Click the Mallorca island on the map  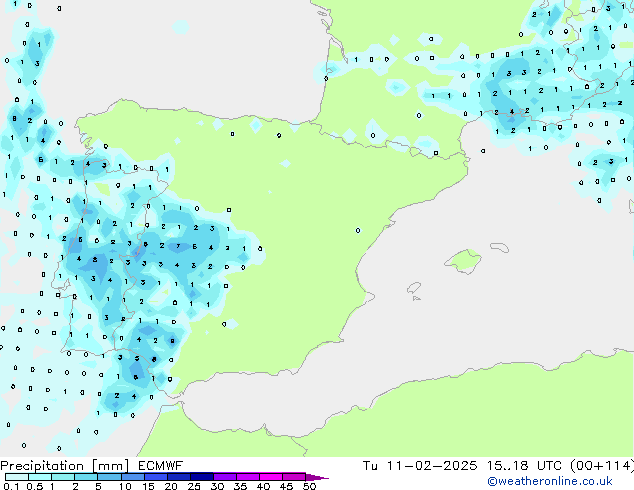coord(463,261)
